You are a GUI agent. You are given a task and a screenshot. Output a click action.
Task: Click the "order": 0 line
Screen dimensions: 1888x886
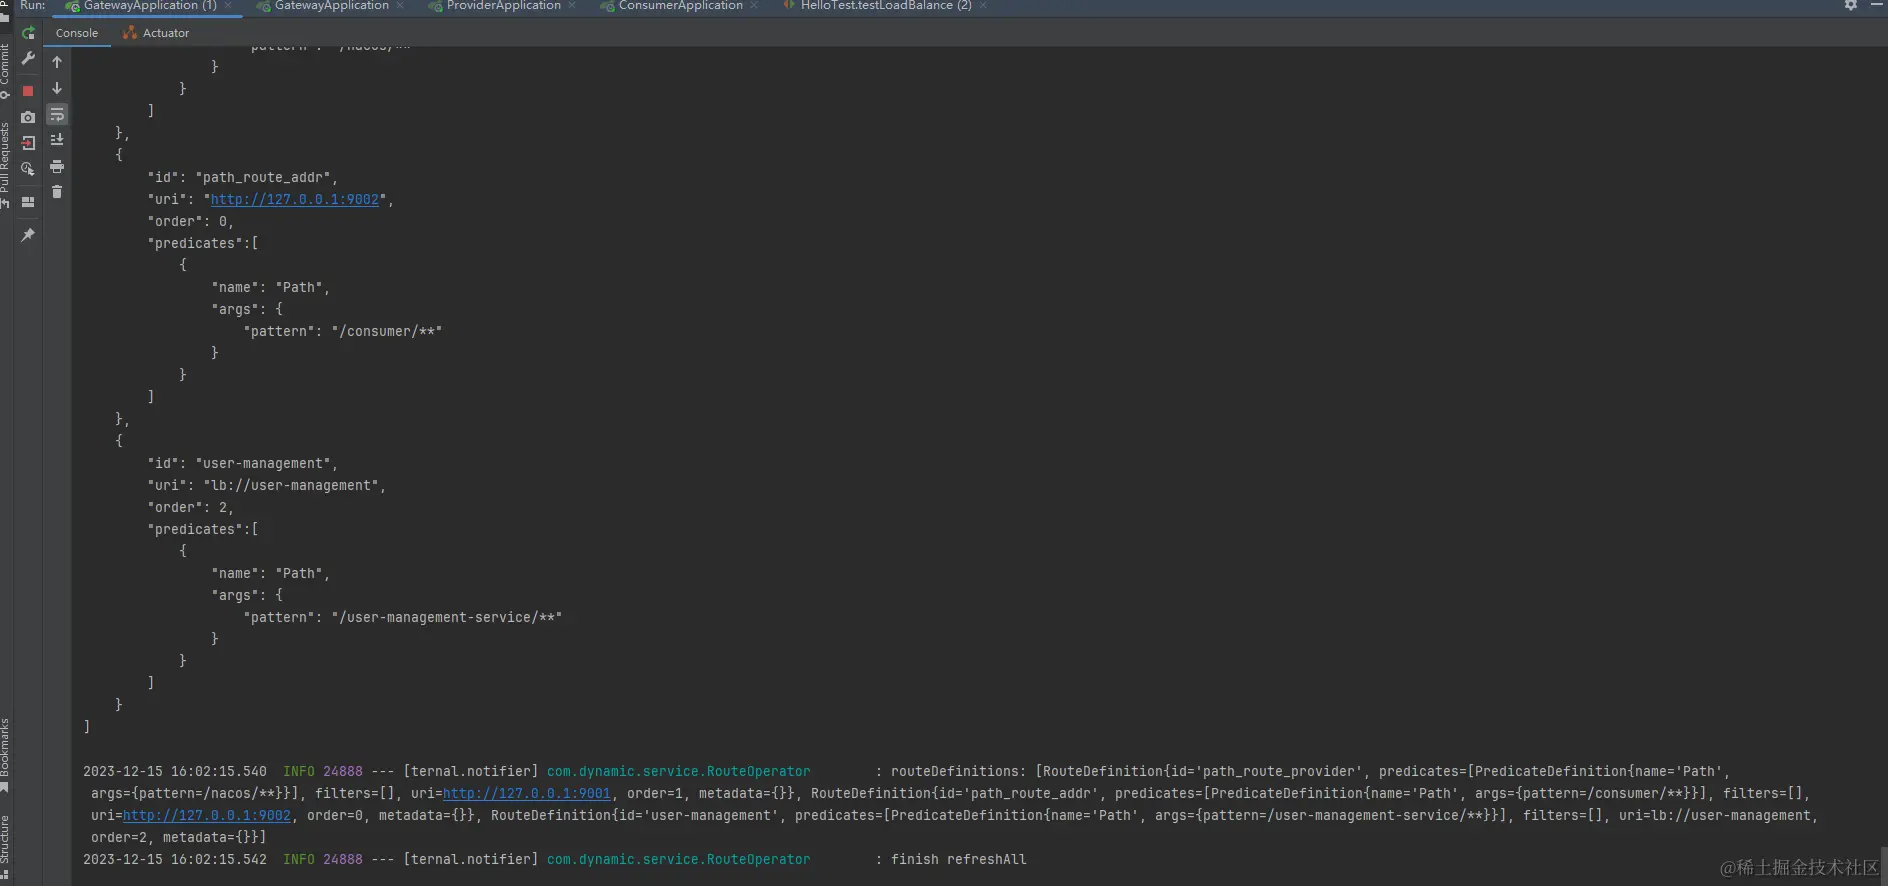pos(191,221)
